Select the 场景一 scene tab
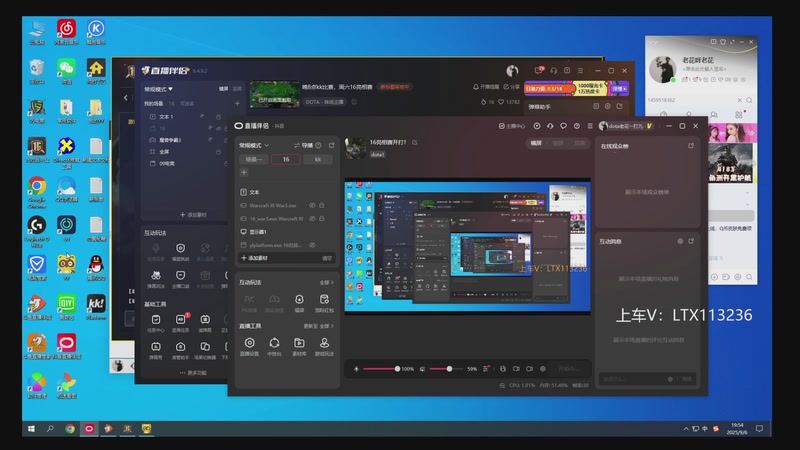Screen dimensions: 800x450 click(x=254, y=159)
